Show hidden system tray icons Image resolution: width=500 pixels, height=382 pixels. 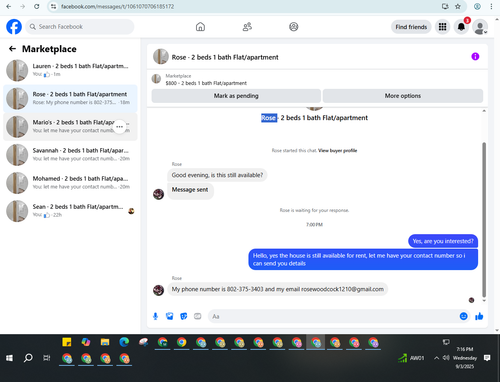pos(436,358)
